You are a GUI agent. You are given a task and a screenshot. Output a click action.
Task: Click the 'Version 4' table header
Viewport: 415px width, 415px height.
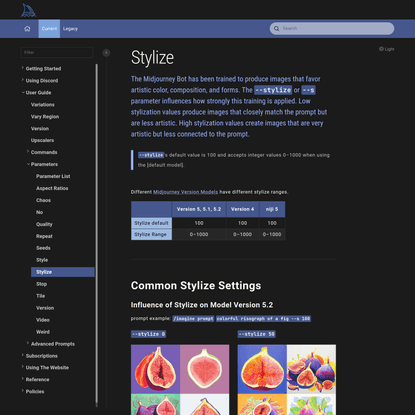pos(243,209)
